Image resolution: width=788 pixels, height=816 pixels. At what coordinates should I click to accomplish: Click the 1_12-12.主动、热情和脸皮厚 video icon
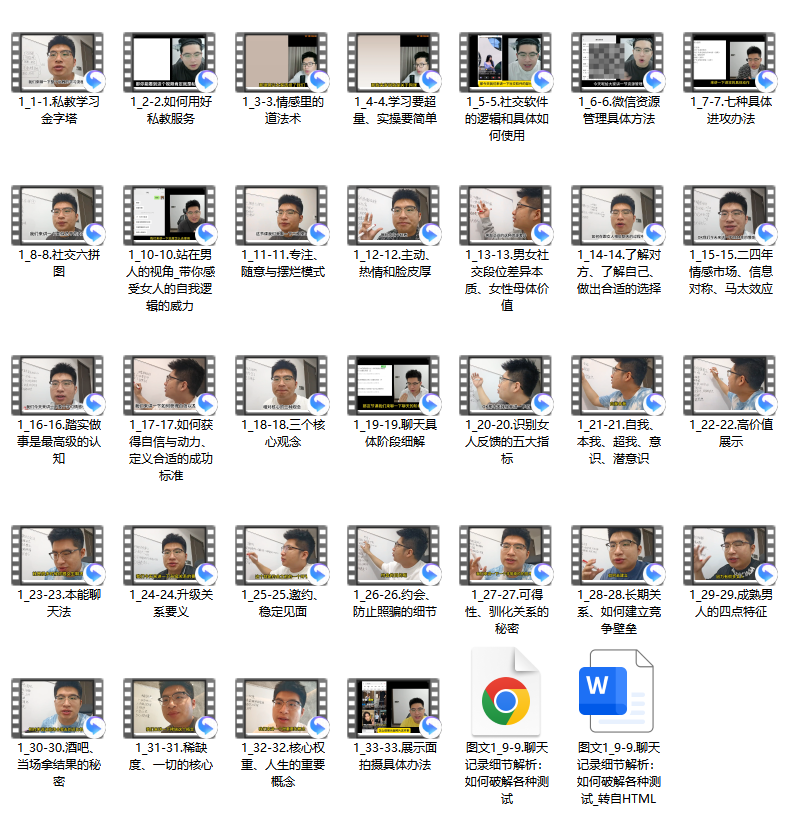[x=394, y=215]
